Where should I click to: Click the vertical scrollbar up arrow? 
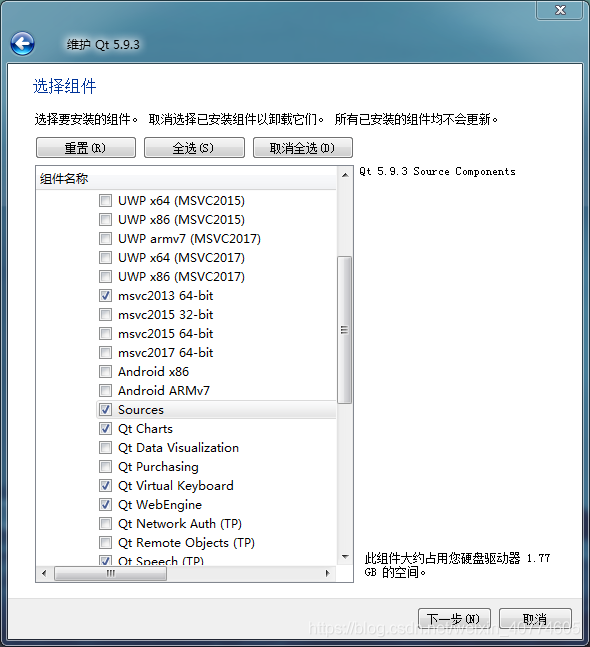(x=345, y=175)
